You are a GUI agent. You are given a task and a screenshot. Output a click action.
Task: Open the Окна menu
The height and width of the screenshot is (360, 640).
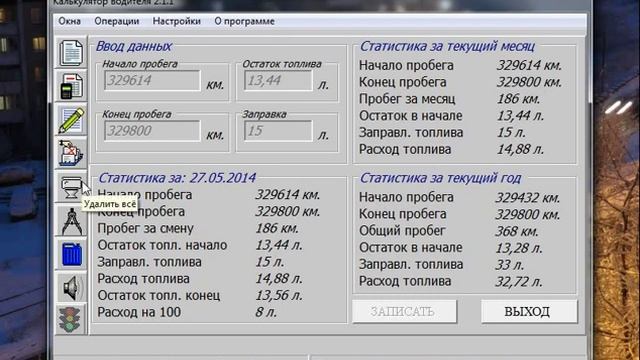coord(69,21)
